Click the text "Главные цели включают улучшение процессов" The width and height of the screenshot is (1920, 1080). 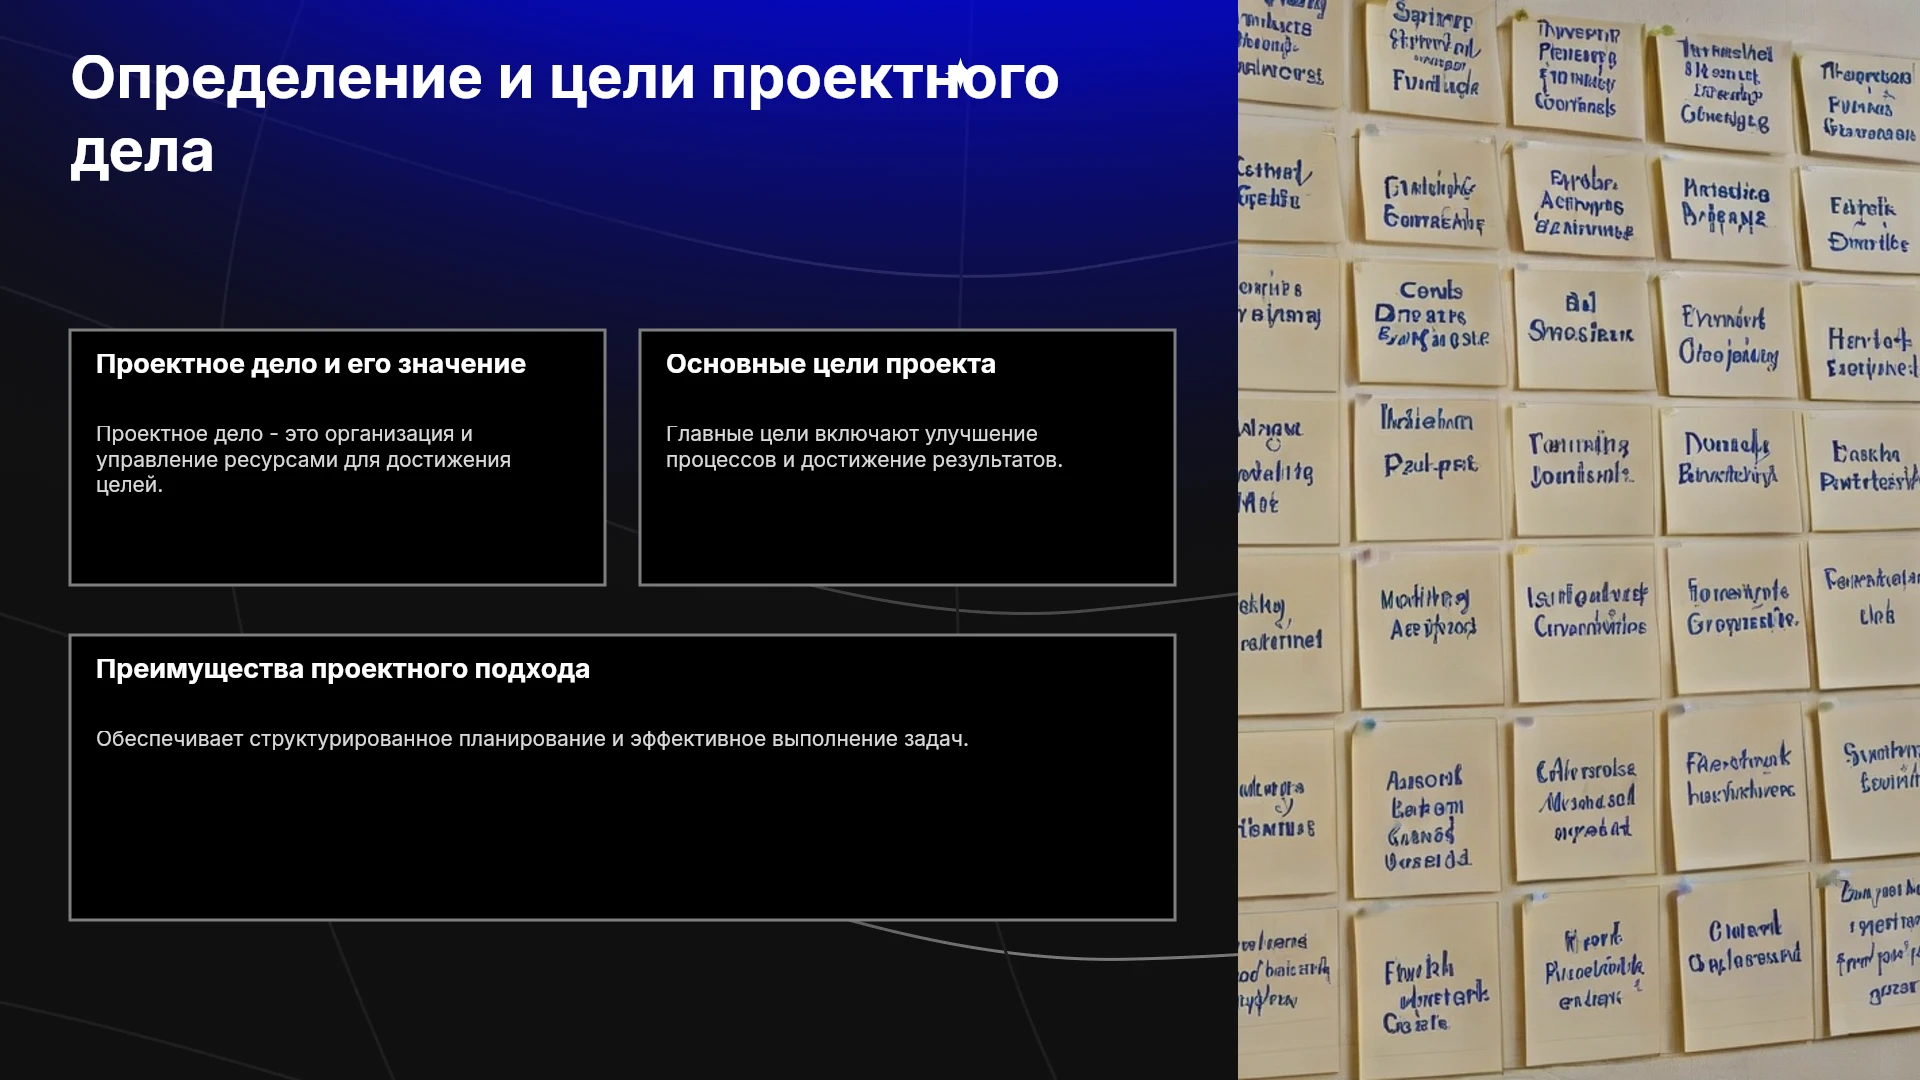pyautogui.click(x=864, y=447)
